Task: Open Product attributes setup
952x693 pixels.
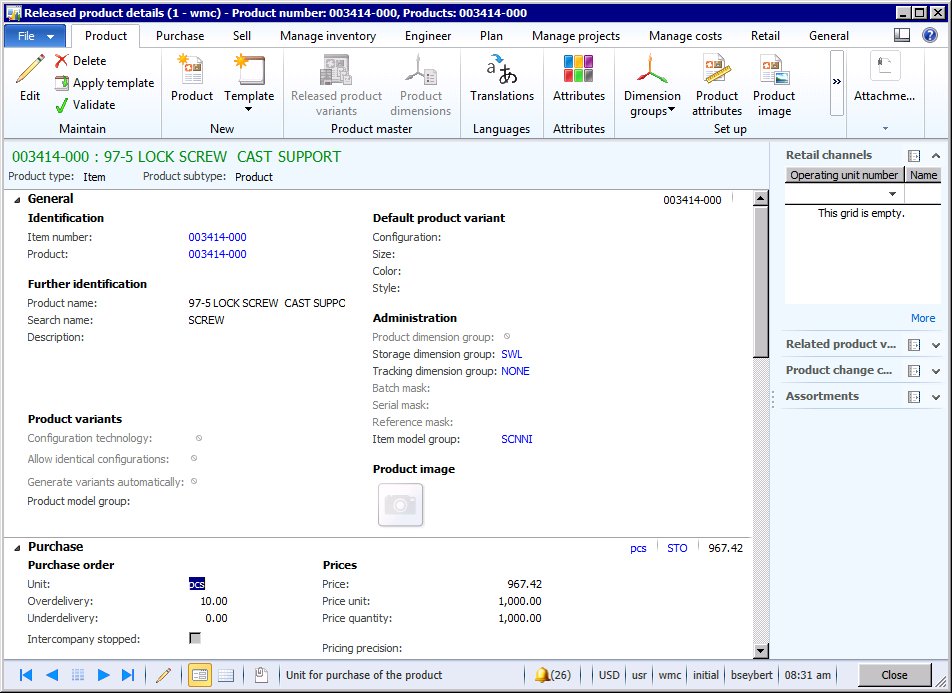Action: pos(717,86)
